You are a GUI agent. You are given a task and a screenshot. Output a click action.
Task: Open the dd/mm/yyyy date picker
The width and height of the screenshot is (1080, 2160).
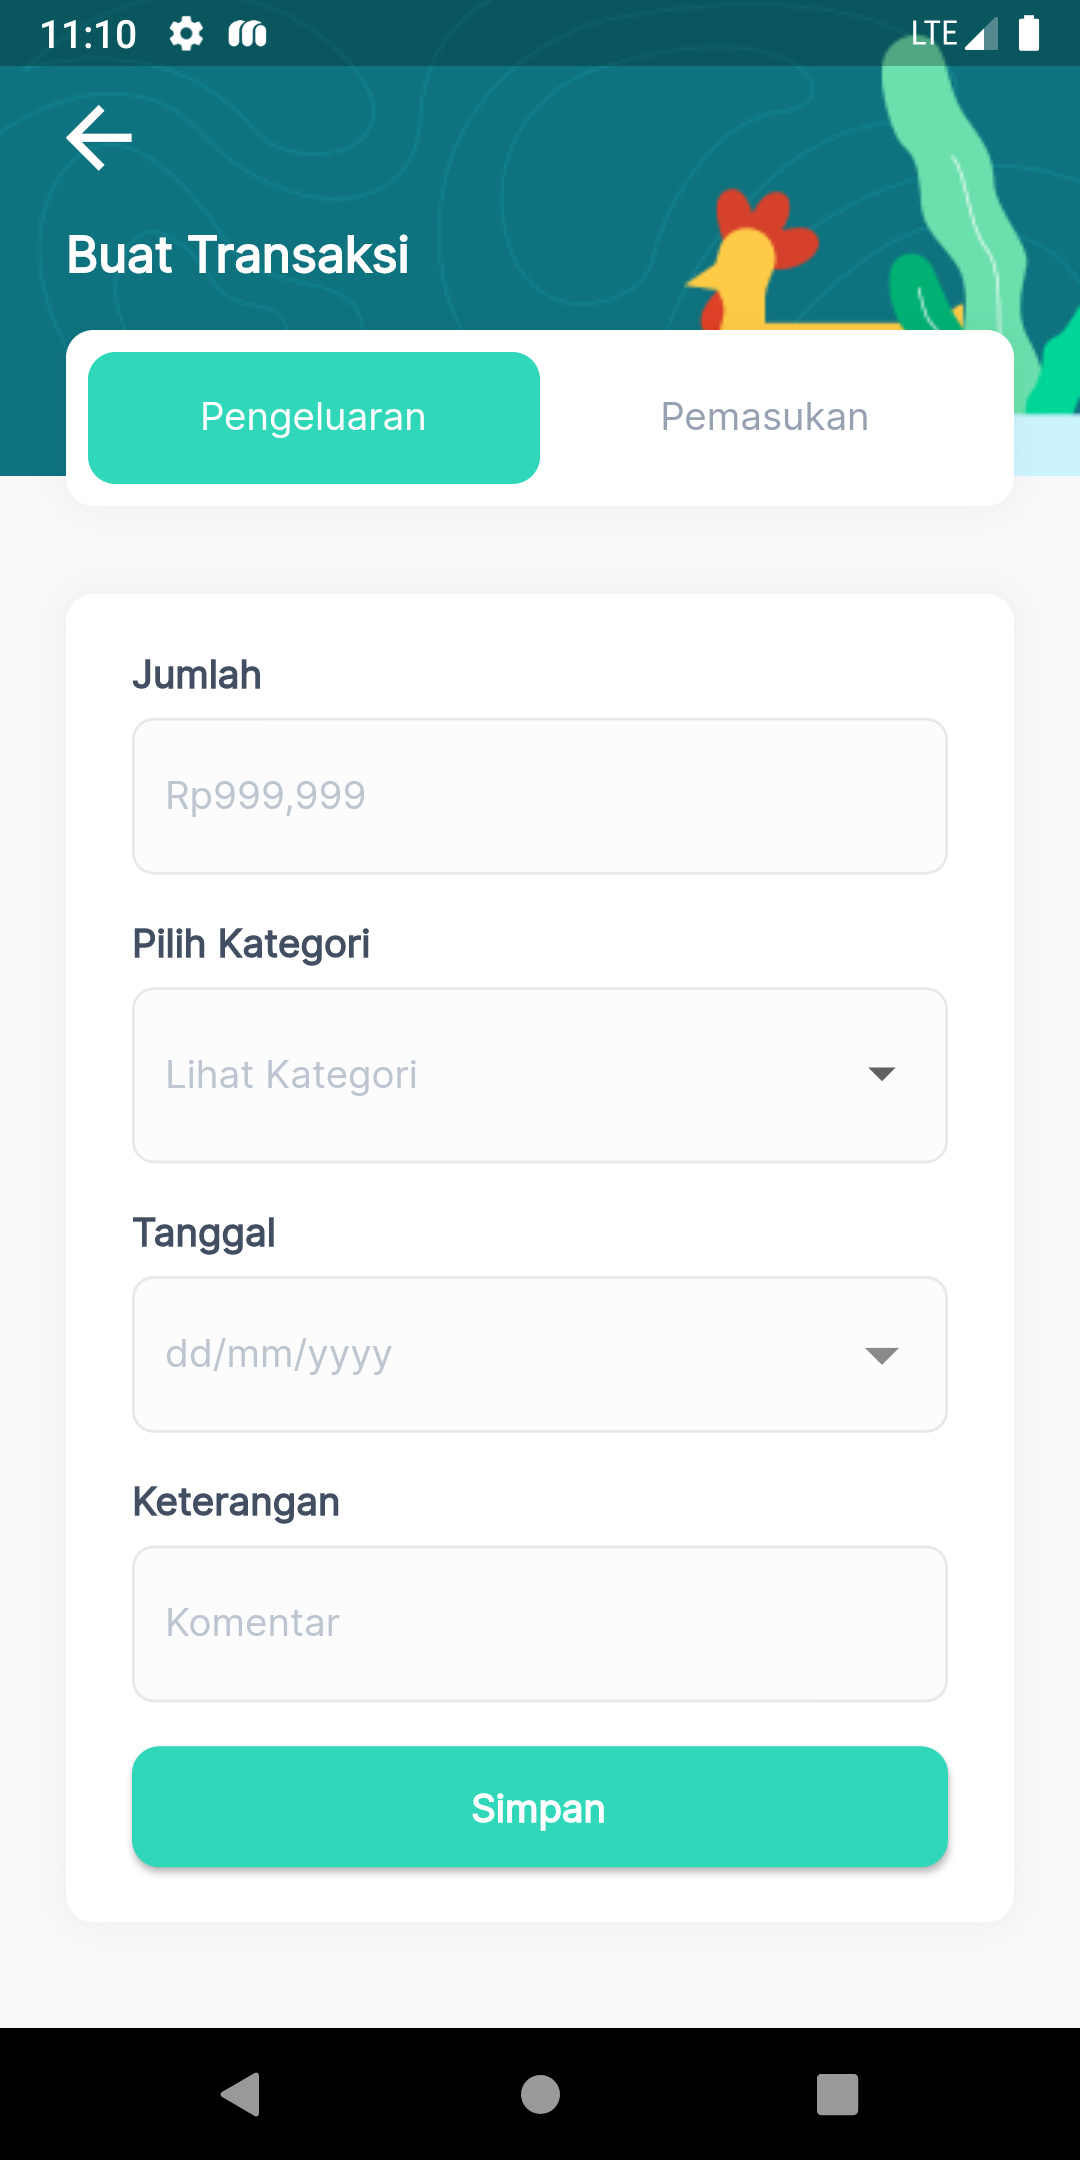click(x=500, y=1354)
